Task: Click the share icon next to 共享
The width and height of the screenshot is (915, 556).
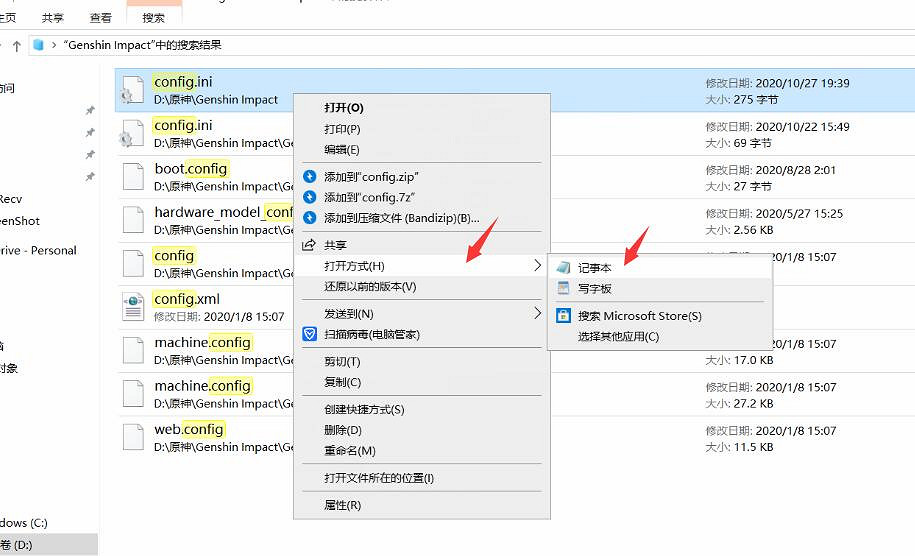Action: pos(309,245)
